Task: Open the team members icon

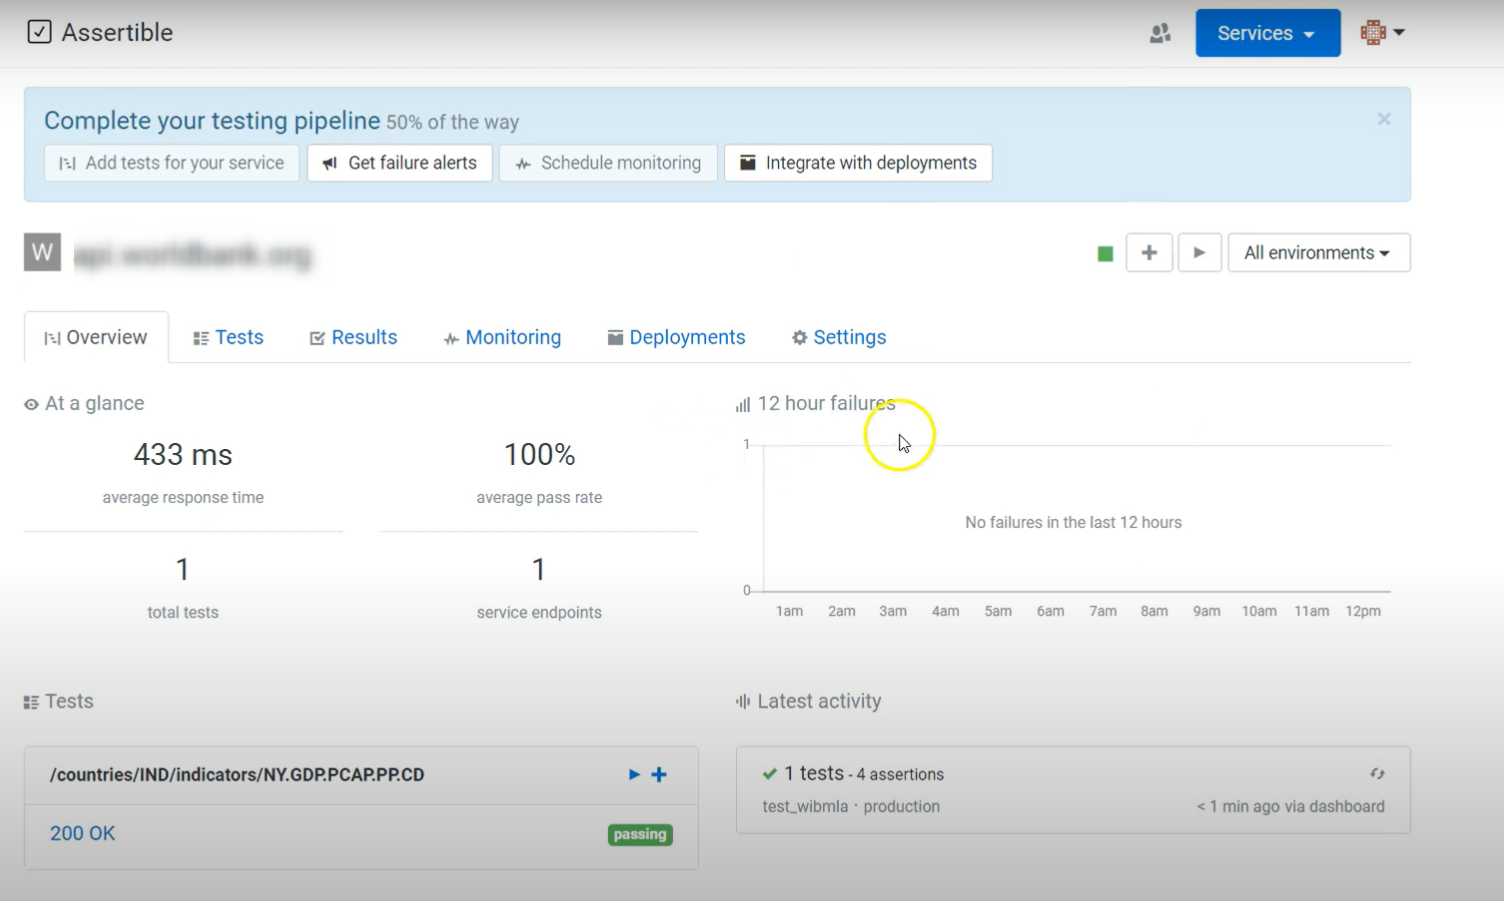Action: [1160, 33]
